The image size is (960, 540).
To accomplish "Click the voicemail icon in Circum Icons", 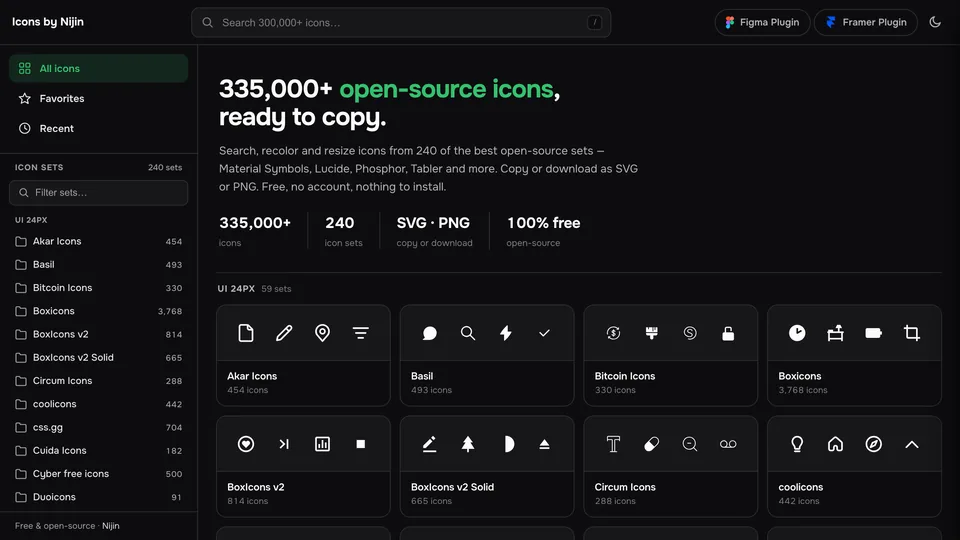I will coord(728,444).
